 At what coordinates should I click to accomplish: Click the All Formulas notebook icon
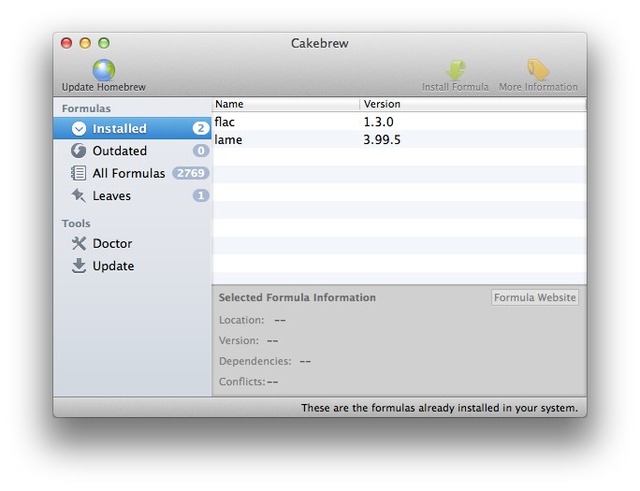78,173
